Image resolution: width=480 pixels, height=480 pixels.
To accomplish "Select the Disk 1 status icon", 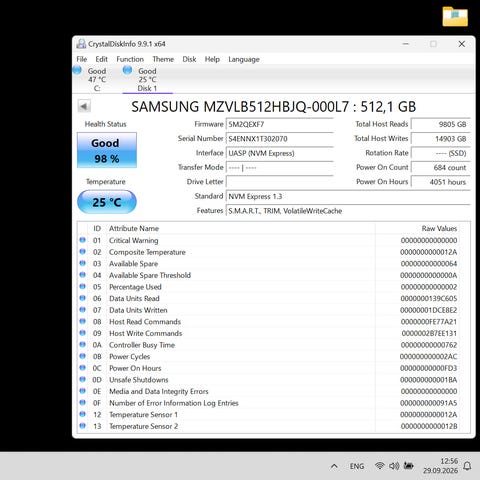I will tap(127, 70).
